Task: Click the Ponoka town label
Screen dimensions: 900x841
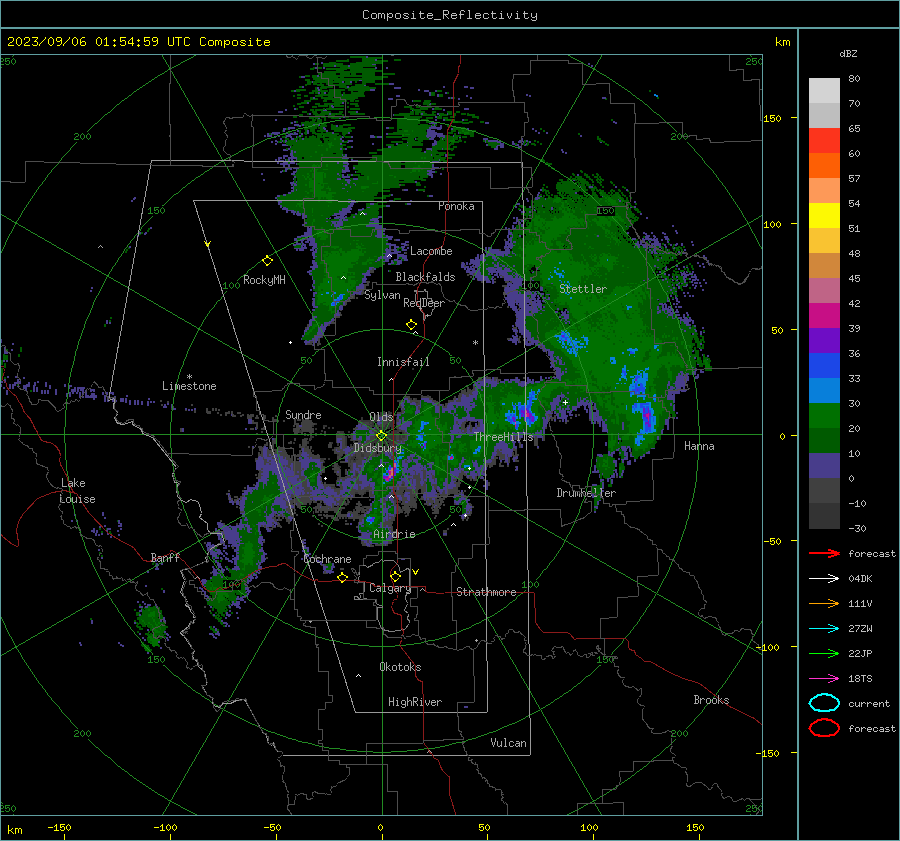Action: 456,206
